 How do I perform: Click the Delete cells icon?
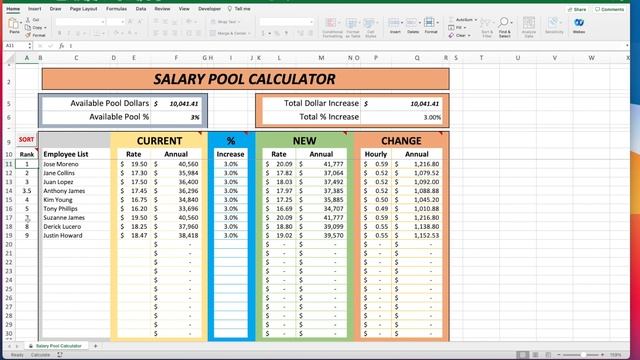point(411,22)
